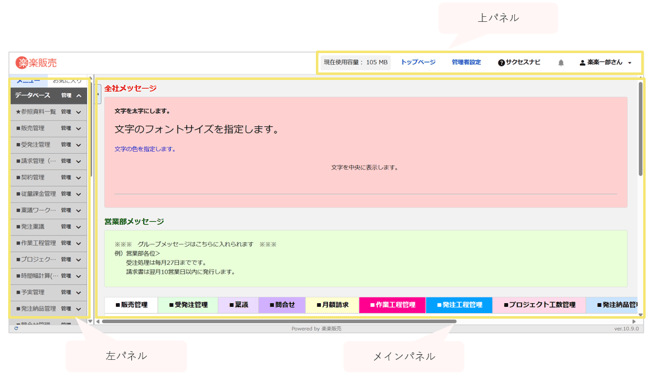This screenshot has height=378, width=650.
Task: Click the left menu vertical scrollbar
Action: click(x=90, y=130)
